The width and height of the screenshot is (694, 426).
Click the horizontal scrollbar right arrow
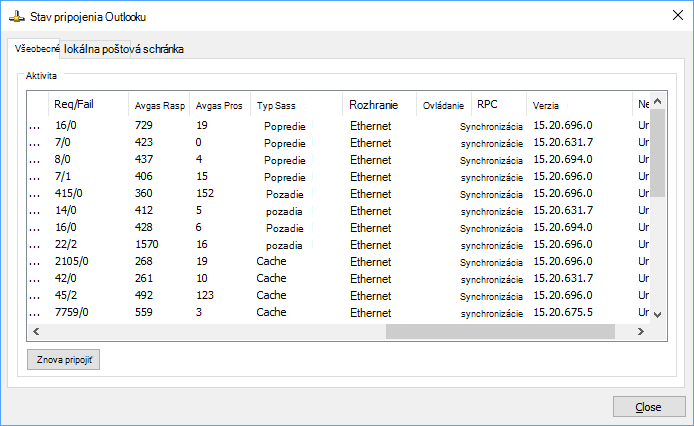pyautogui.click(x=640, y=331)
